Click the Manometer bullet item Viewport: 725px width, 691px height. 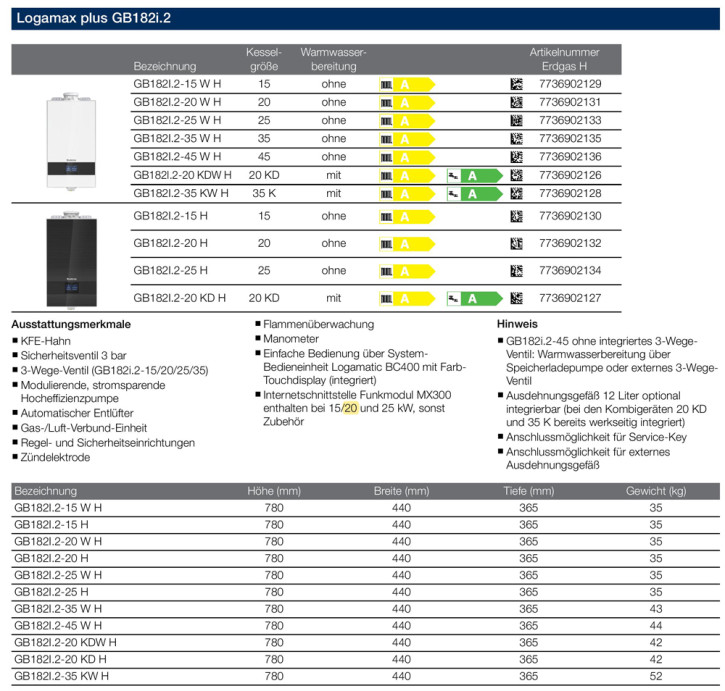tap(287, 339)
